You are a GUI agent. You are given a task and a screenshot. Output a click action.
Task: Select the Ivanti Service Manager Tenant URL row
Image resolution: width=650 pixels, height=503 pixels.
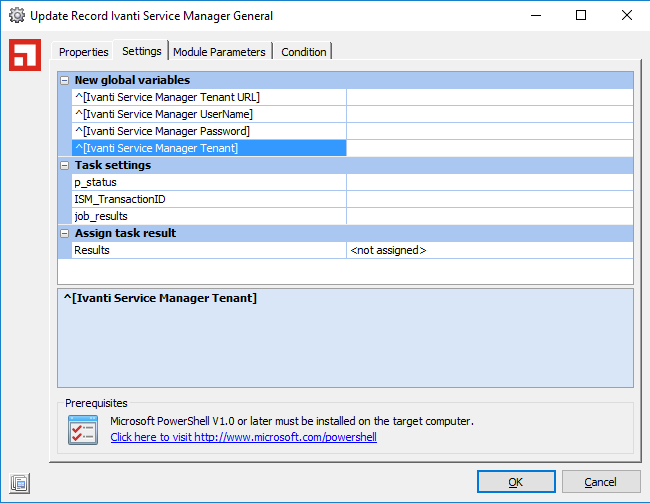click(209, 97)
